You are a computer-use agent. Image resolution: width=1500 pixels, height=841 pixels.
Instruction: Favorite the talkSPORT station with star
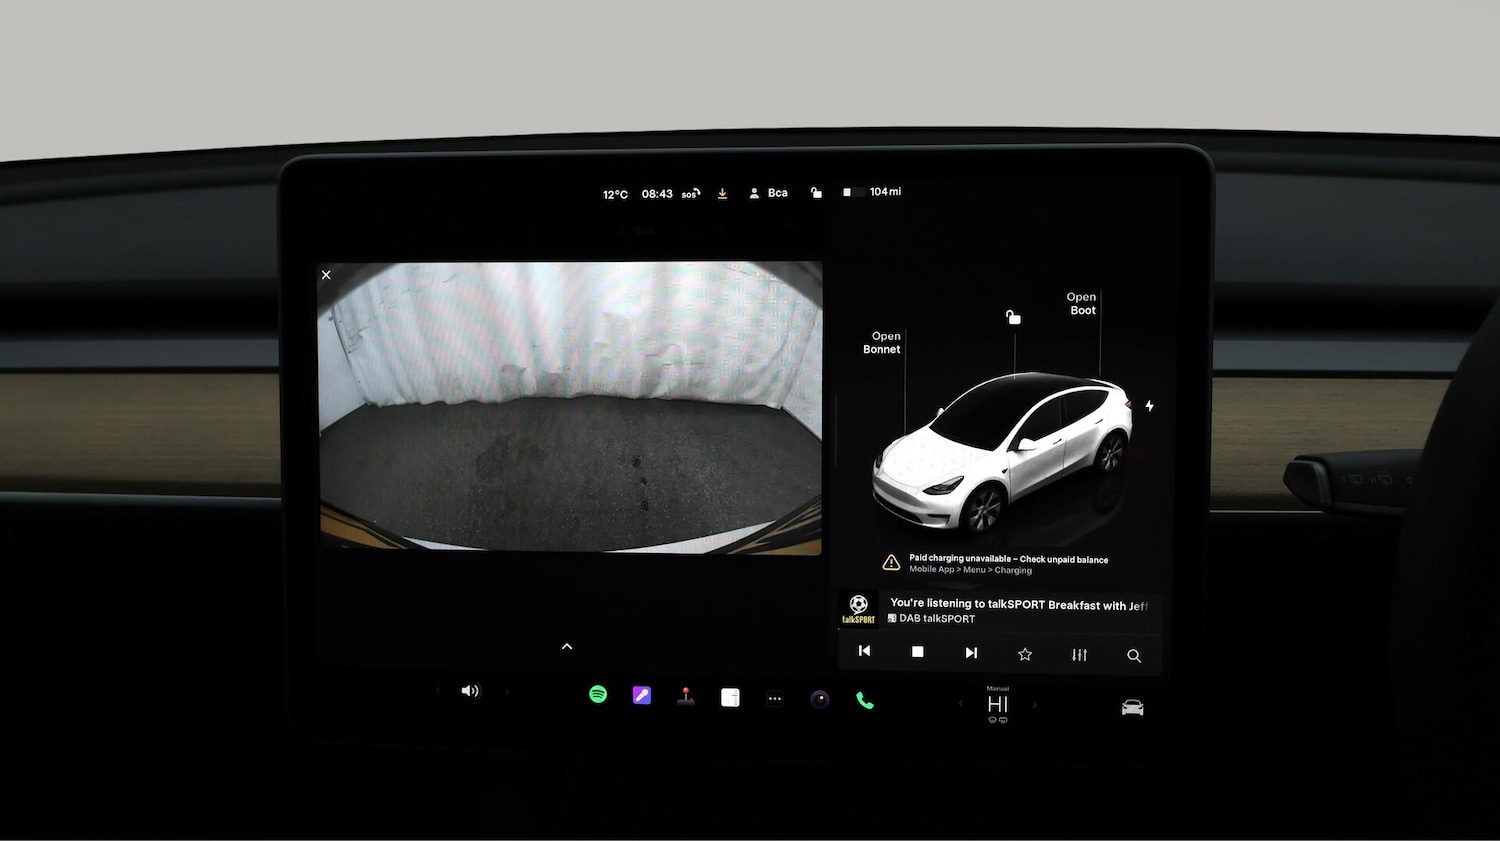click(x=1025, y=654)
